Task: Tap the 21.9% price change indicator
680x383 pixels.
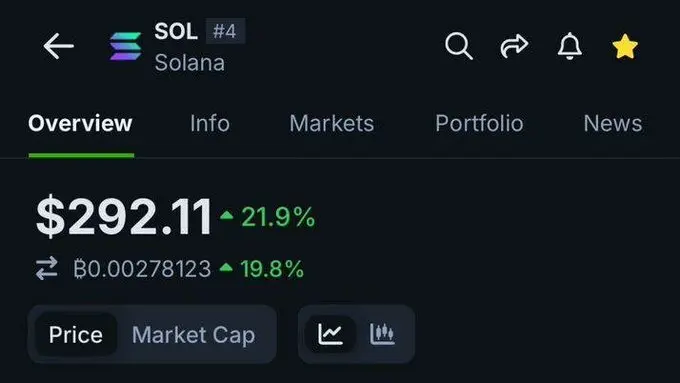Action: 268,216
